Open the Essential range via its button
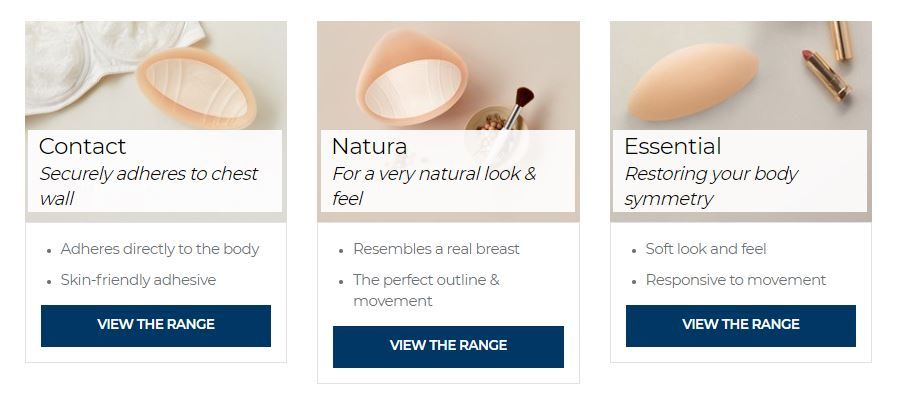 740,325
